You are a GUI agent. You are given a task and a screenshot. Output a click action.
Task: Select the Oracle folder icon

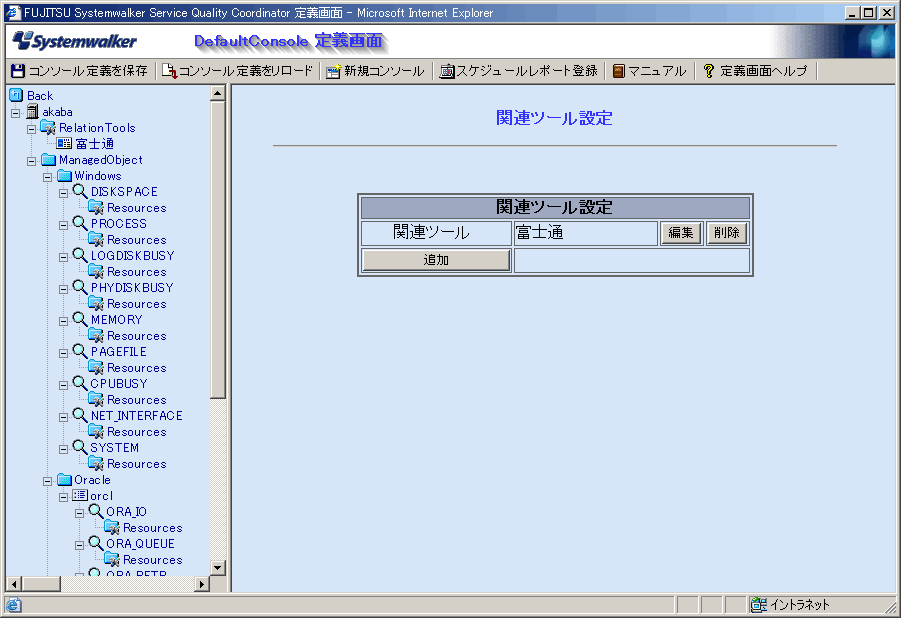click(64, 479)
